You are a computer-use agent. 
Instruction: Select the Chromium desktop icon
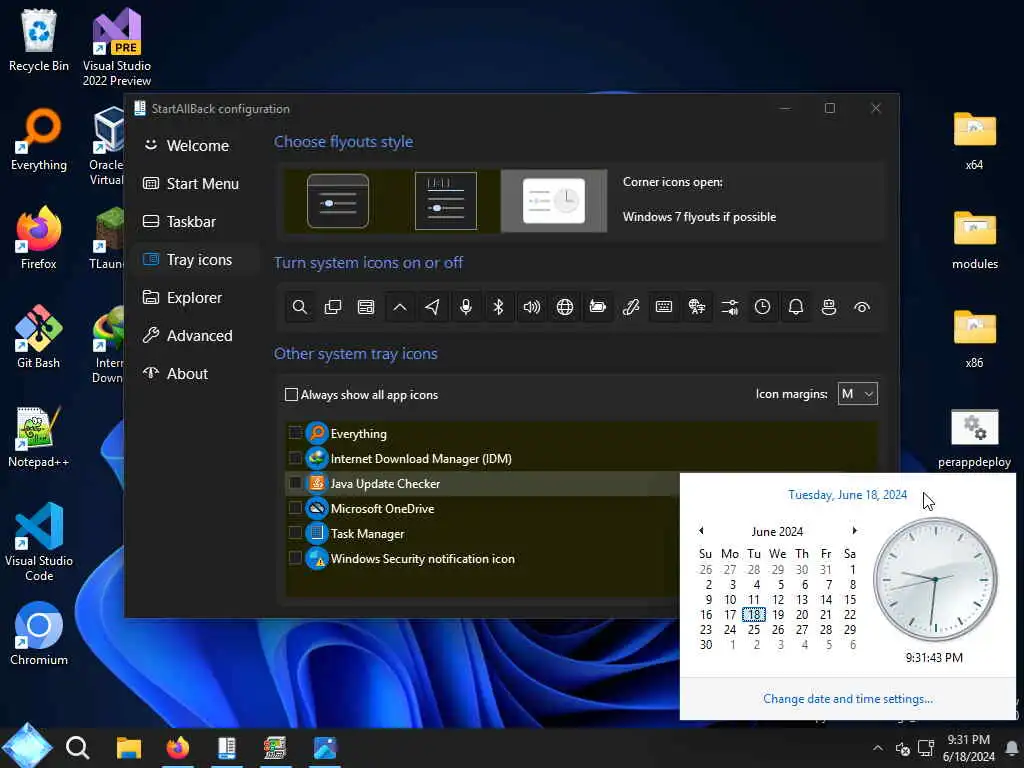pos(39,633)
